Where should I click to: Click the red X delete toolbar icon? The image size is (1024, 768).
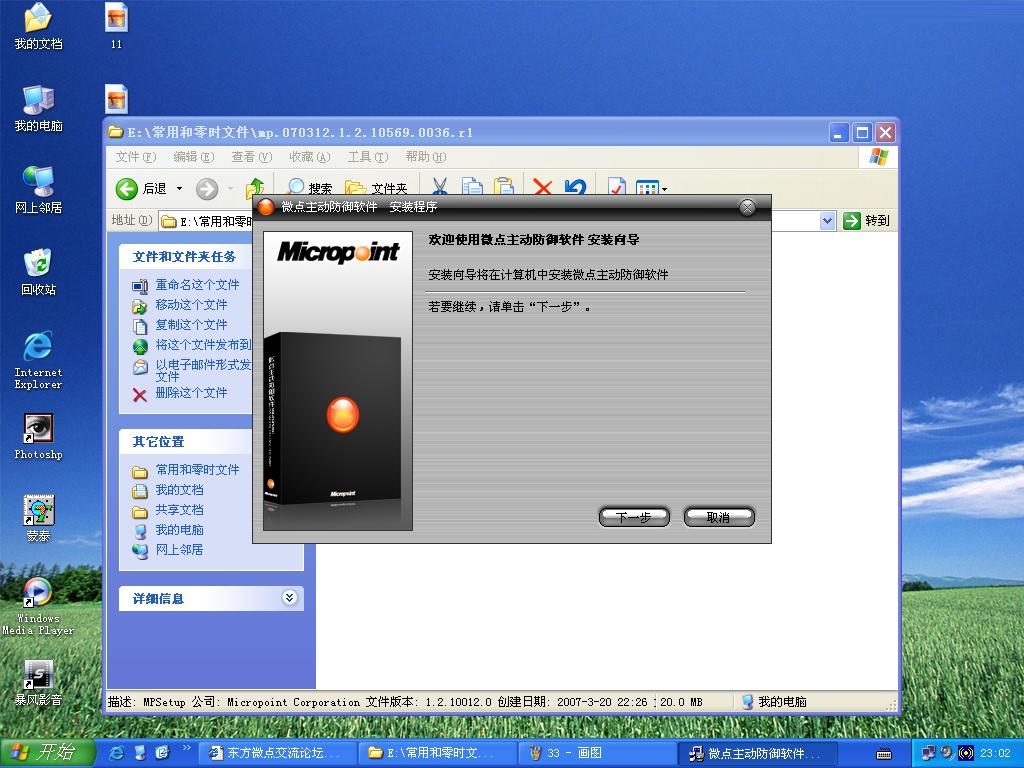coord(542,188)
